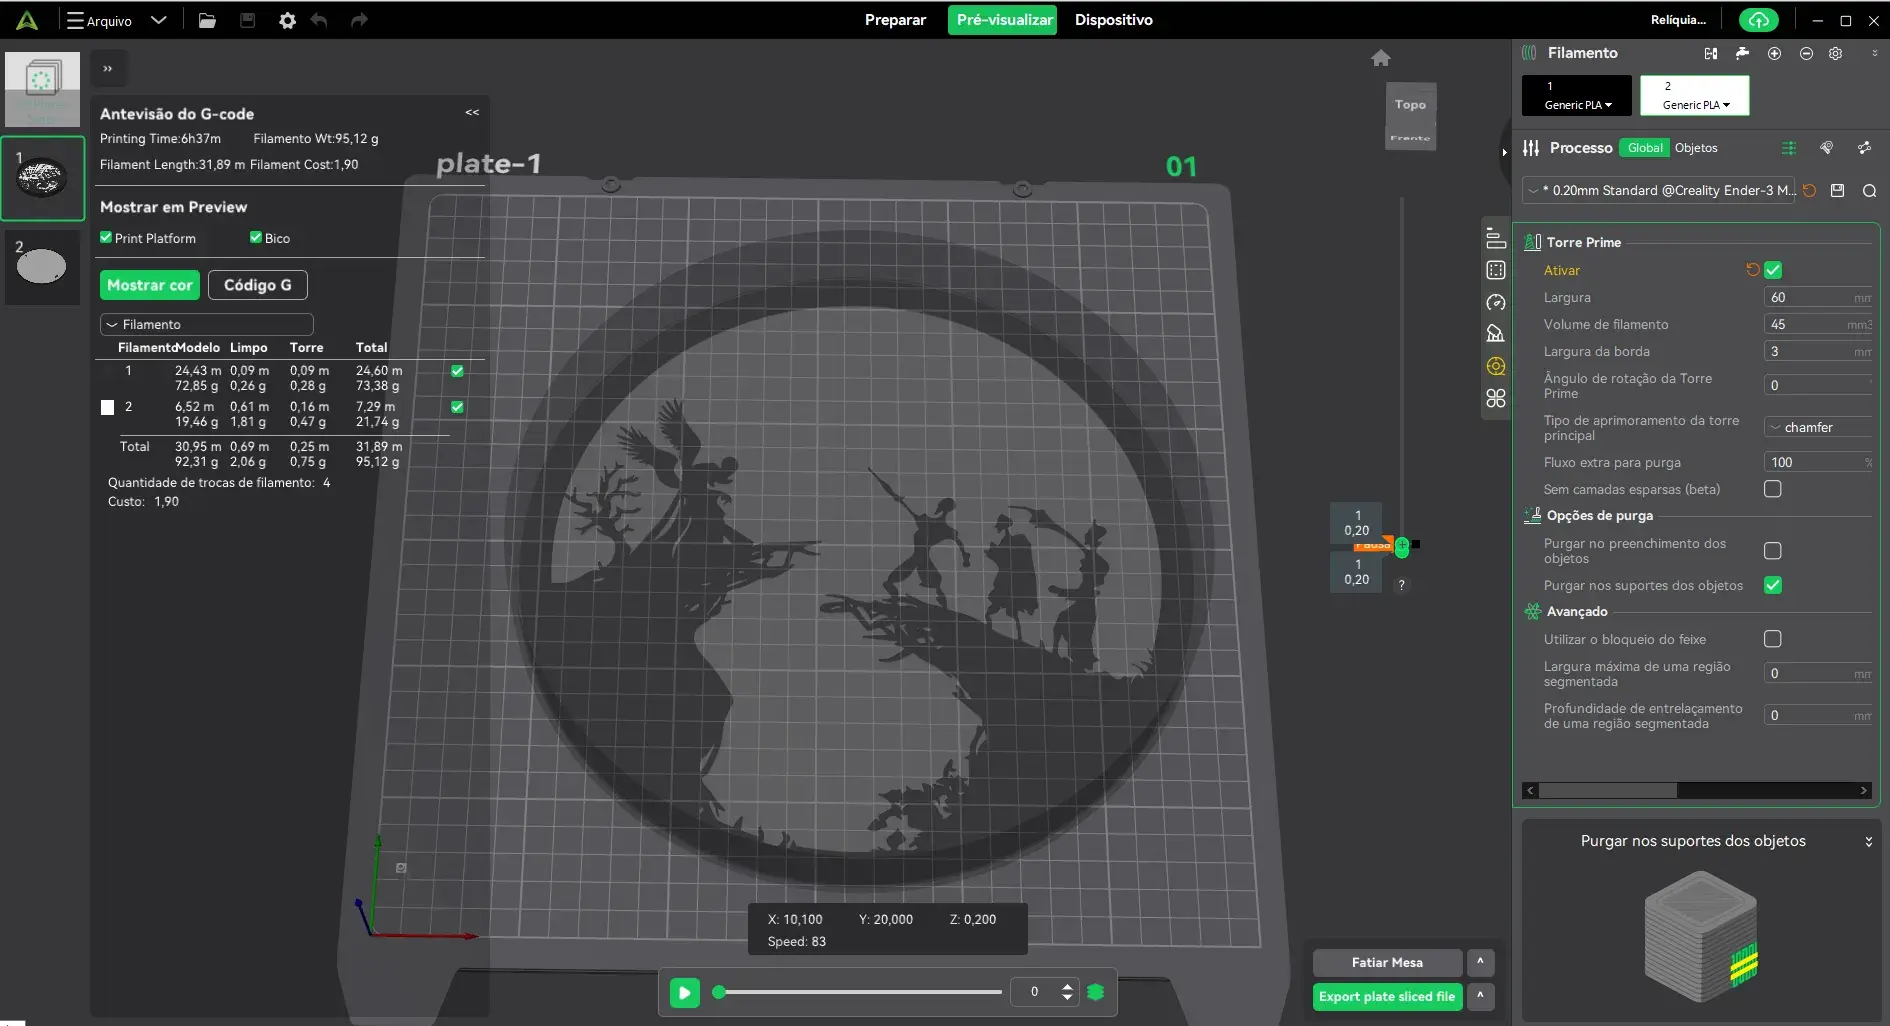1890x1026 pixels.
Task: Add a filament with the plus icon
Action: 1774,53
